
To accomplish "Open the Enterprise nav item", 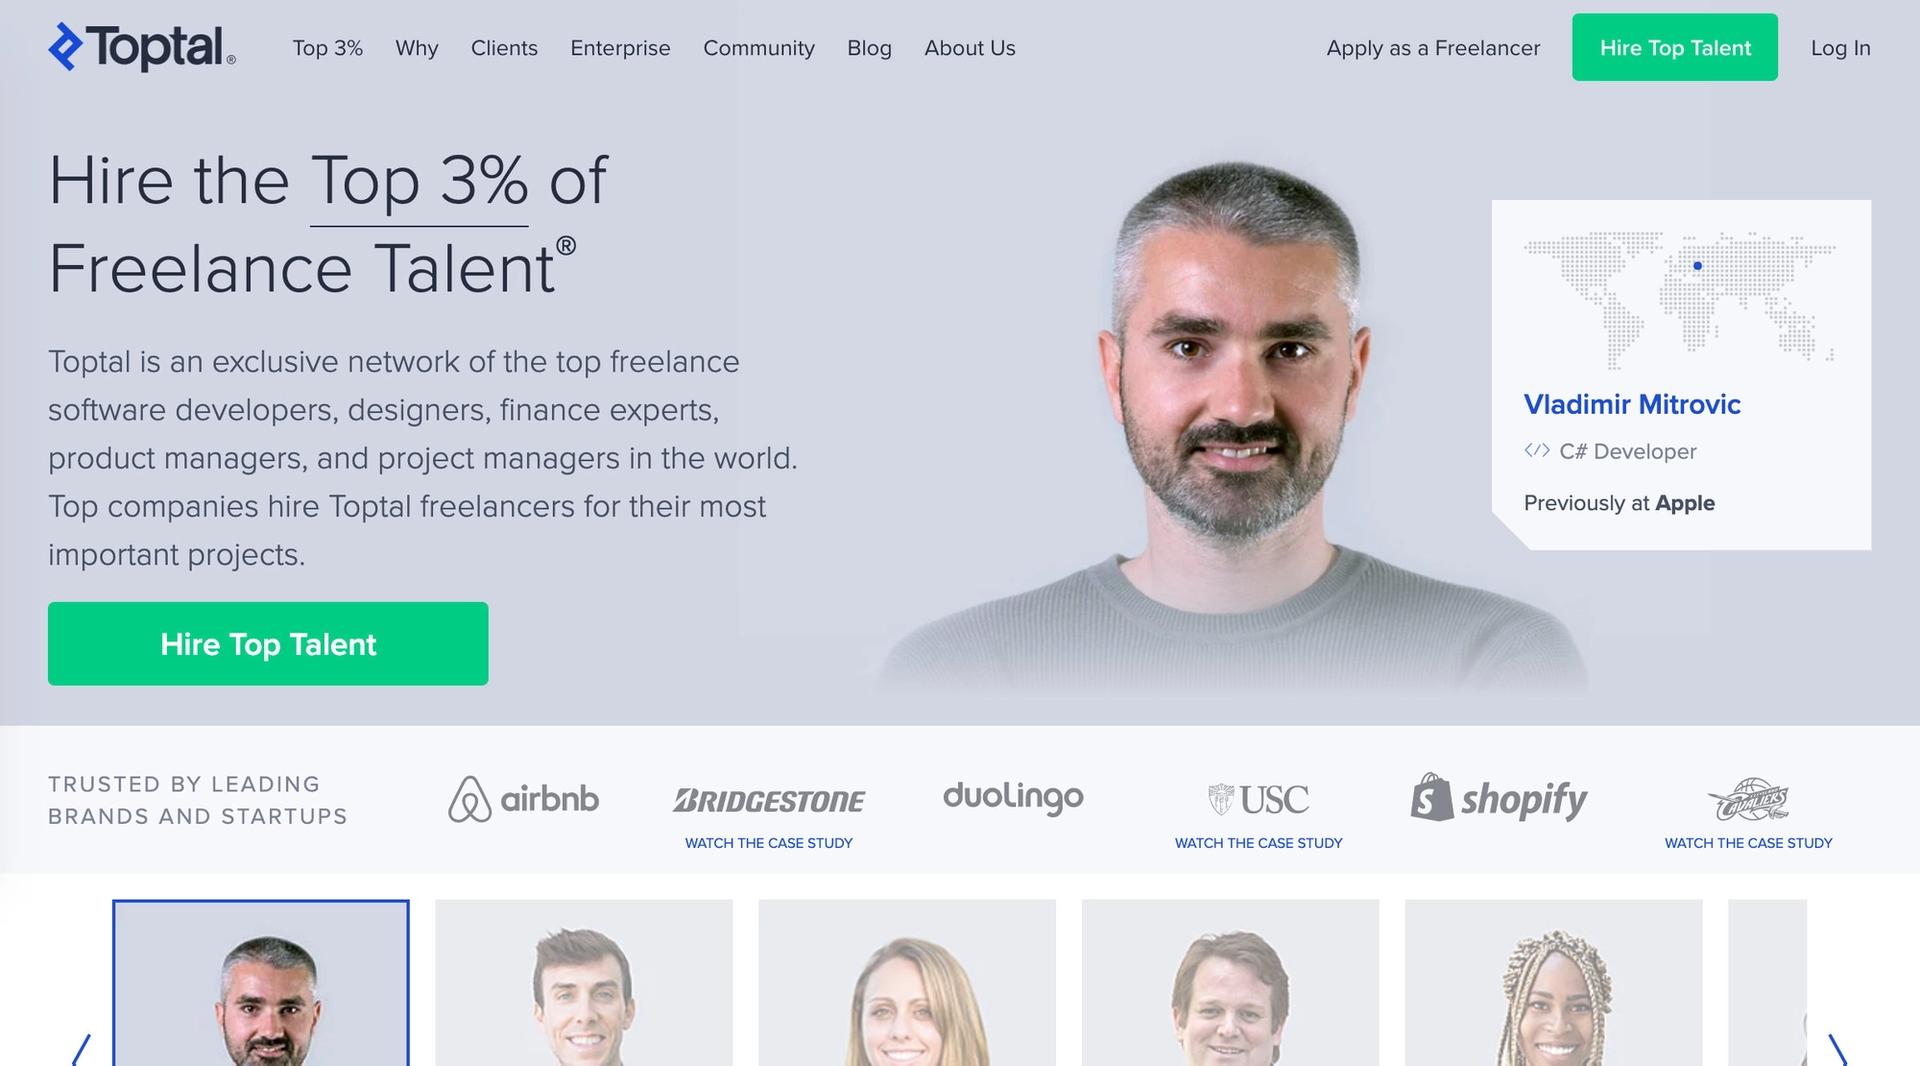I will click(x=620, y=48).
